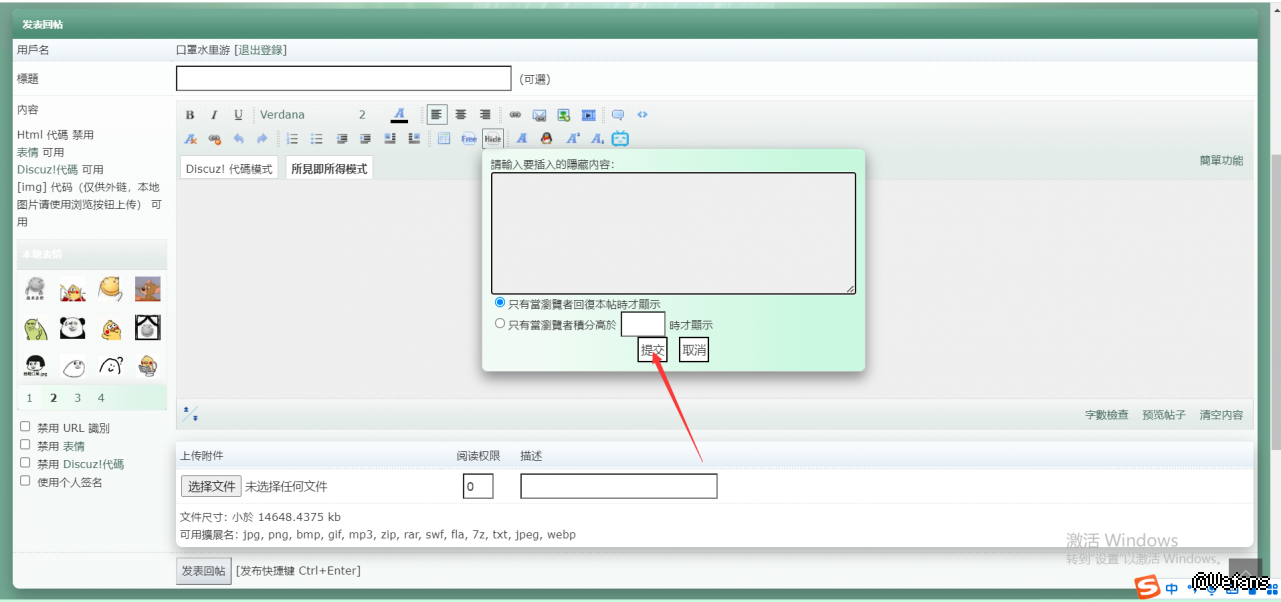Insert an ordered list using numbered list icon
The height and width of the screenshot is (602, 1281).
(x=292, y=139)
